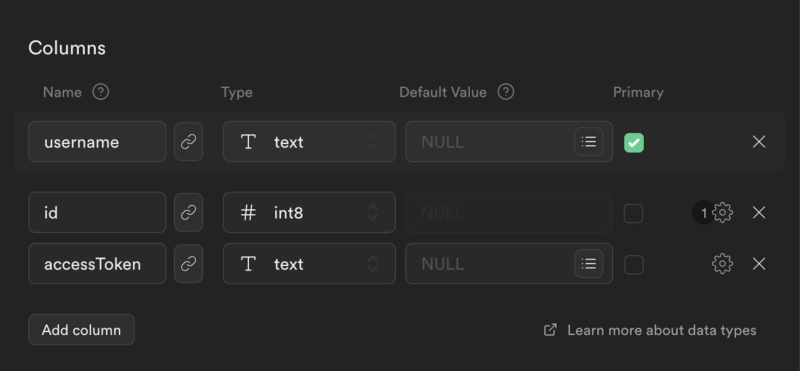Remove the id column with its X icon
The width and height of the screenshot is (800, 371).
click(759, 212)
